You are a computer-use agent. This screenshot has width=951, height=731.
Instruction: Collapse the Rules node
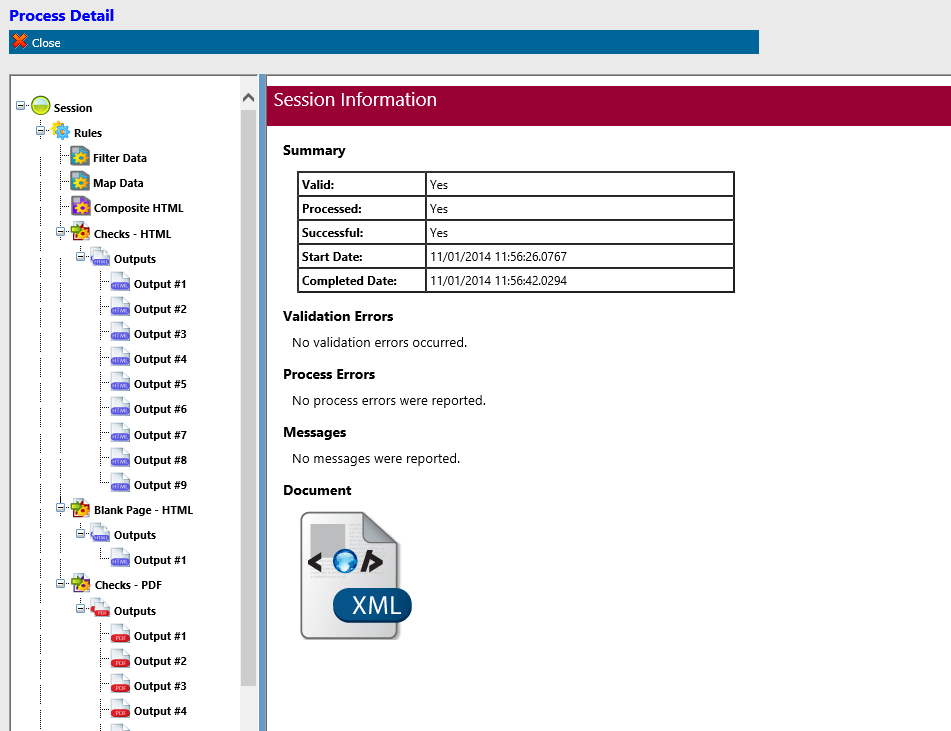41,130
